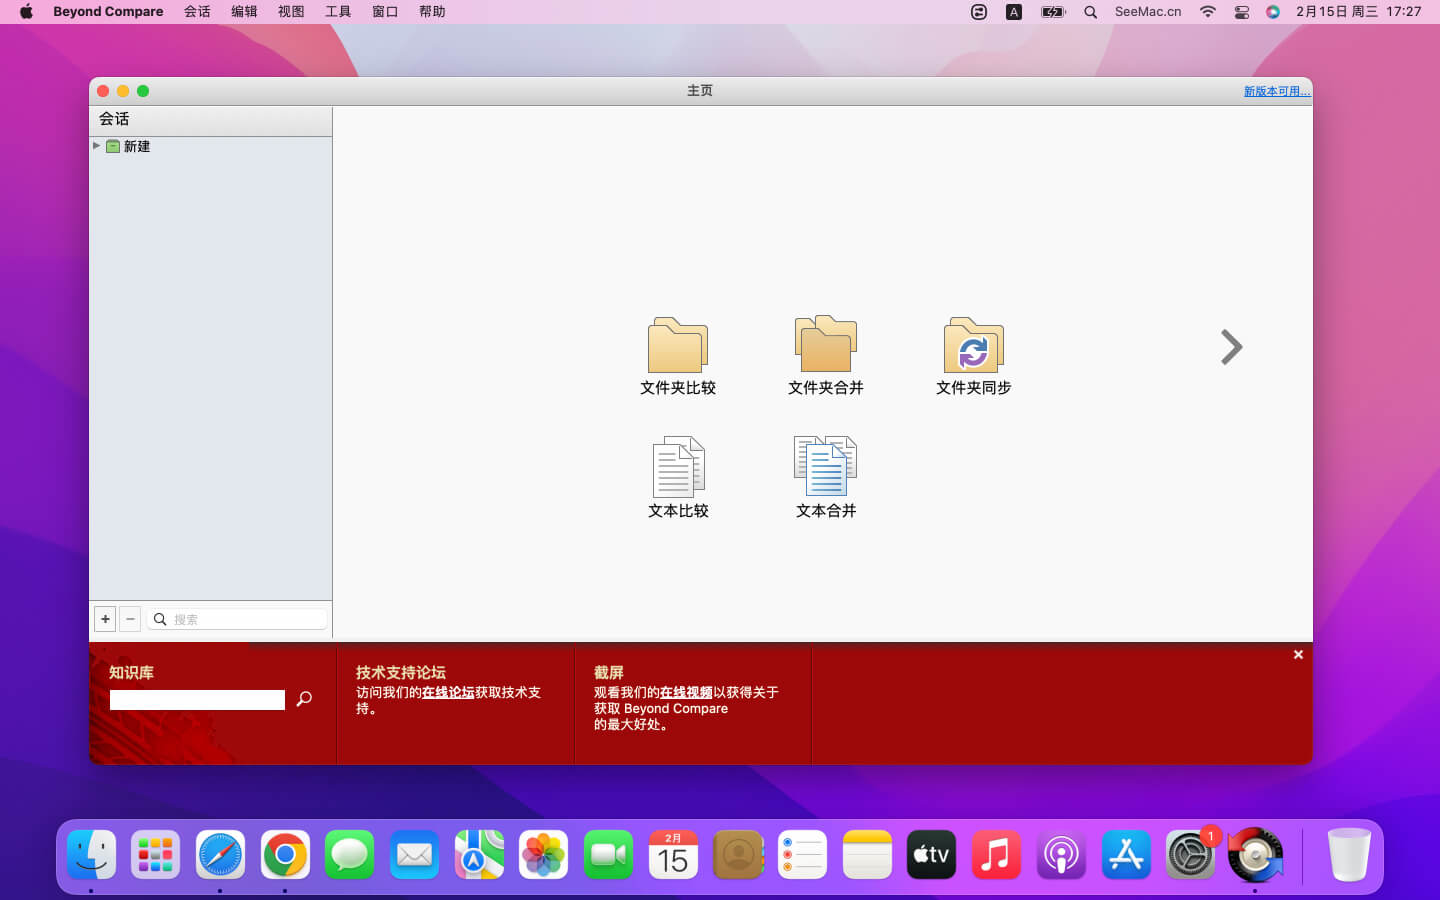Follow the 在线视频 online video link
Screen dimensions: 1440x900
coord(686,692)
